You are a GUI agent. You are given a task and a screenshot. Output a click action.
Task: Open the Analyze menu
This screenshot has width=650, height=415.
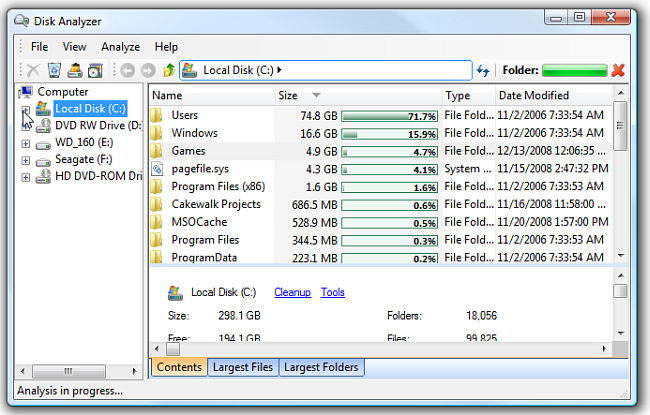point(120,47)
